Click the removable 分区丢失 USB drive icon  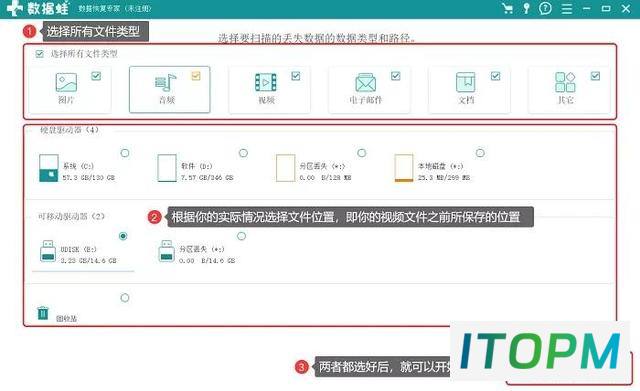166,251
